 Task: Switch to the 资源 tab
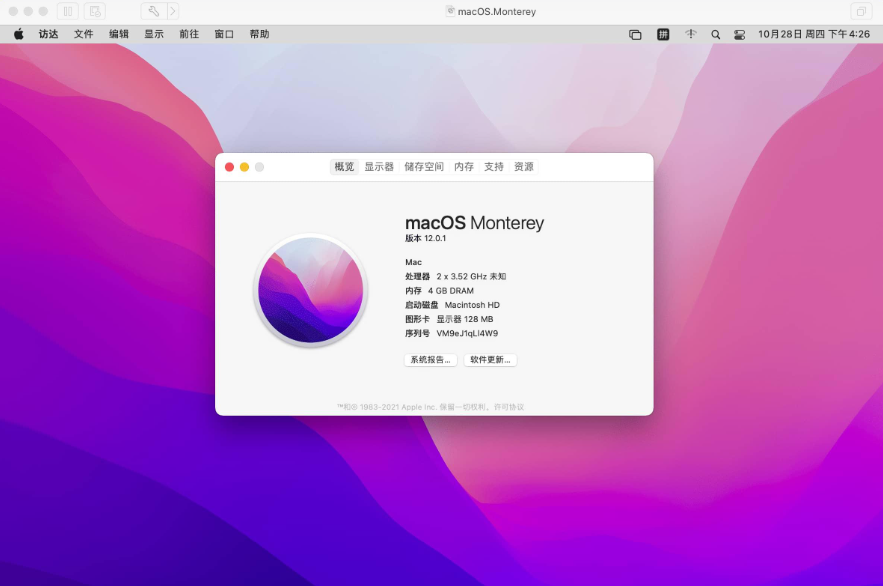pyautogui.click(x=524, y=167)
